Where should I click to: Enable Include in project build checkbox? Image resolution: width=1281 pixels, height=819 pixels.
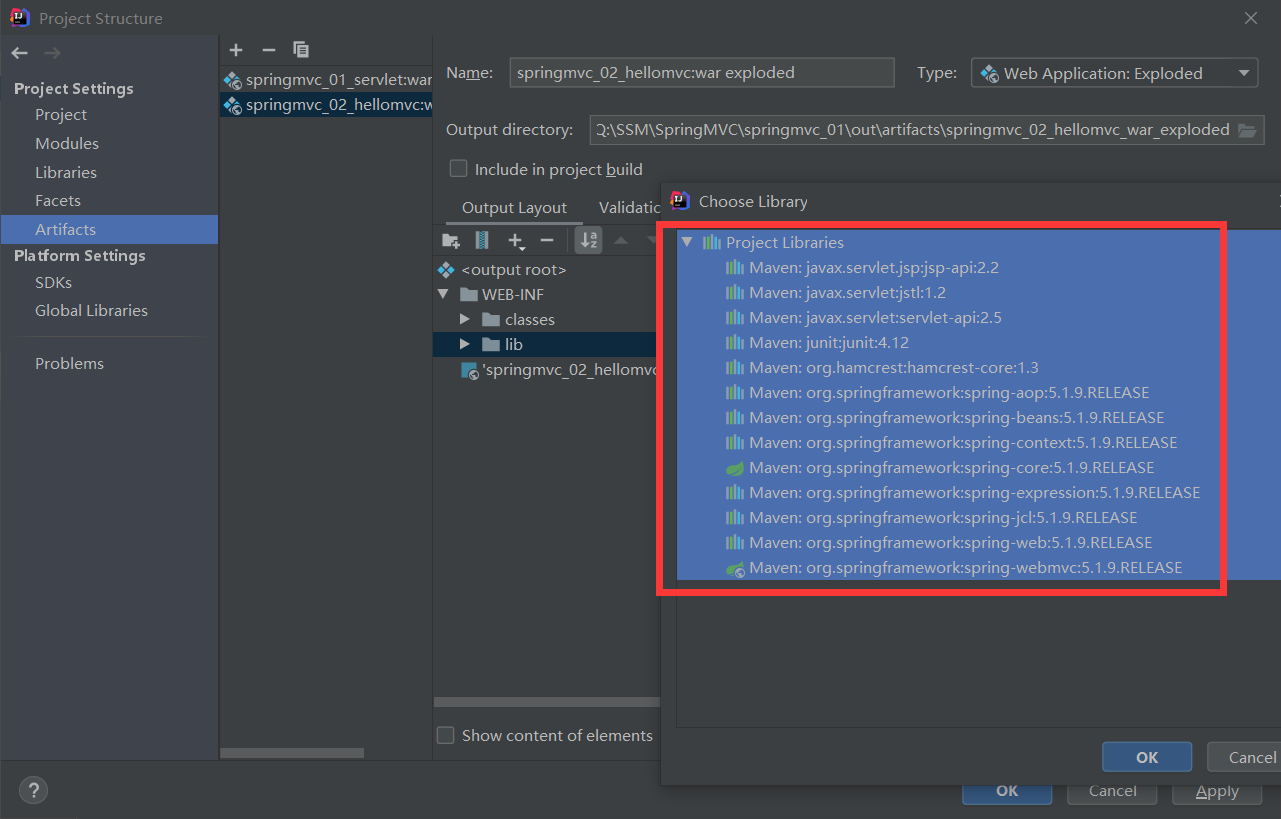[x=458, y=169]
